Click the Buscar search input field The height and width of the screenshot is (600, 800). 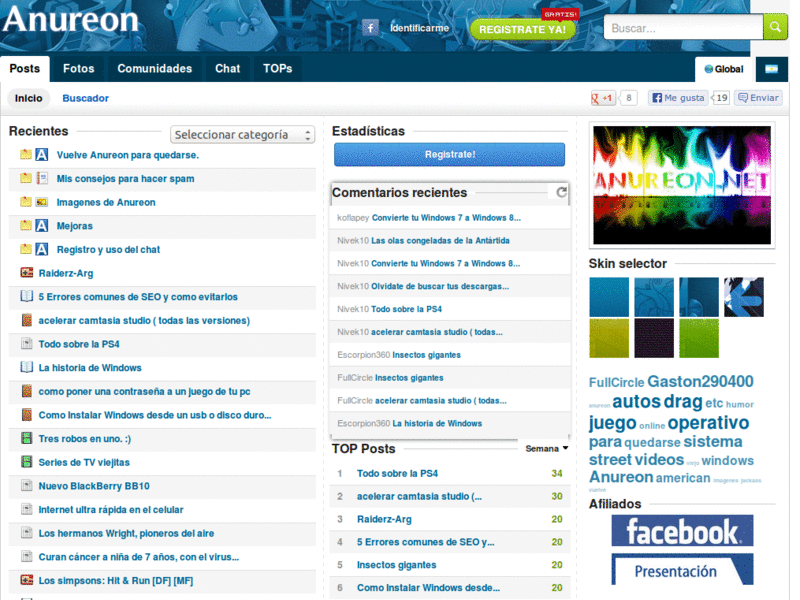point(683,28)
